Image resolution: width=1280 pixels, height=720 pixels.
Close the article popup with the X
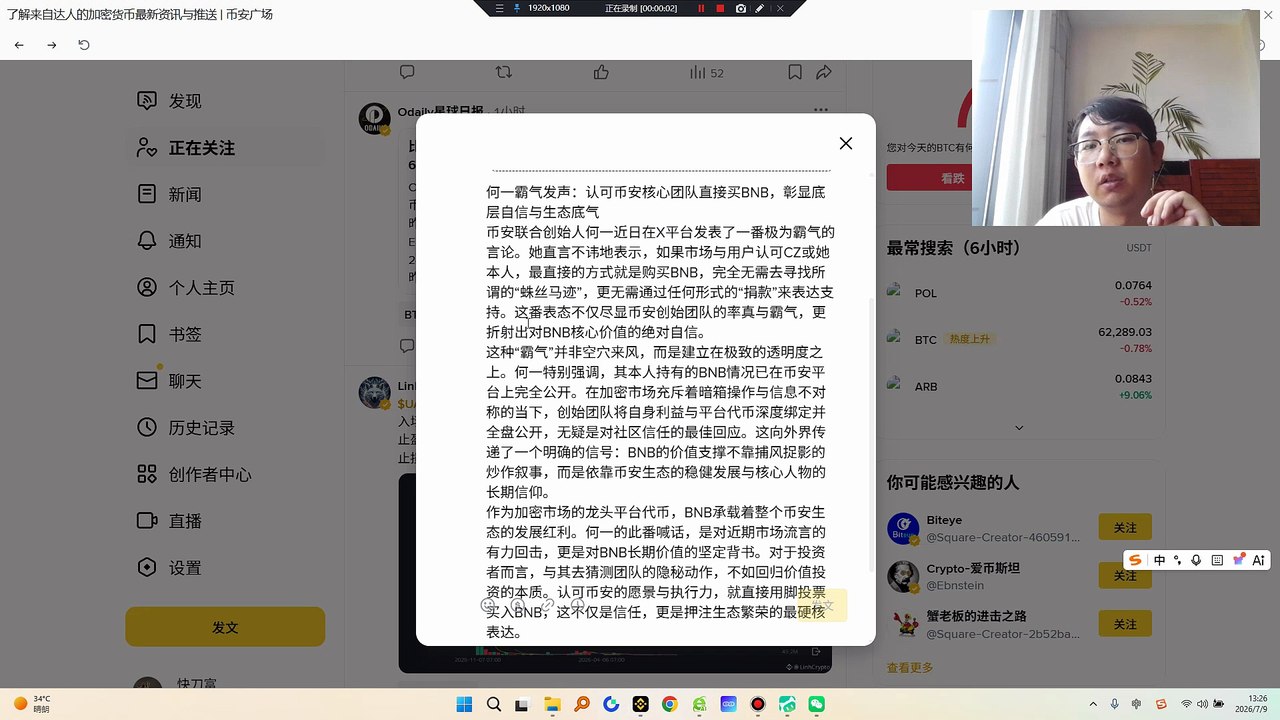[846, 143]
